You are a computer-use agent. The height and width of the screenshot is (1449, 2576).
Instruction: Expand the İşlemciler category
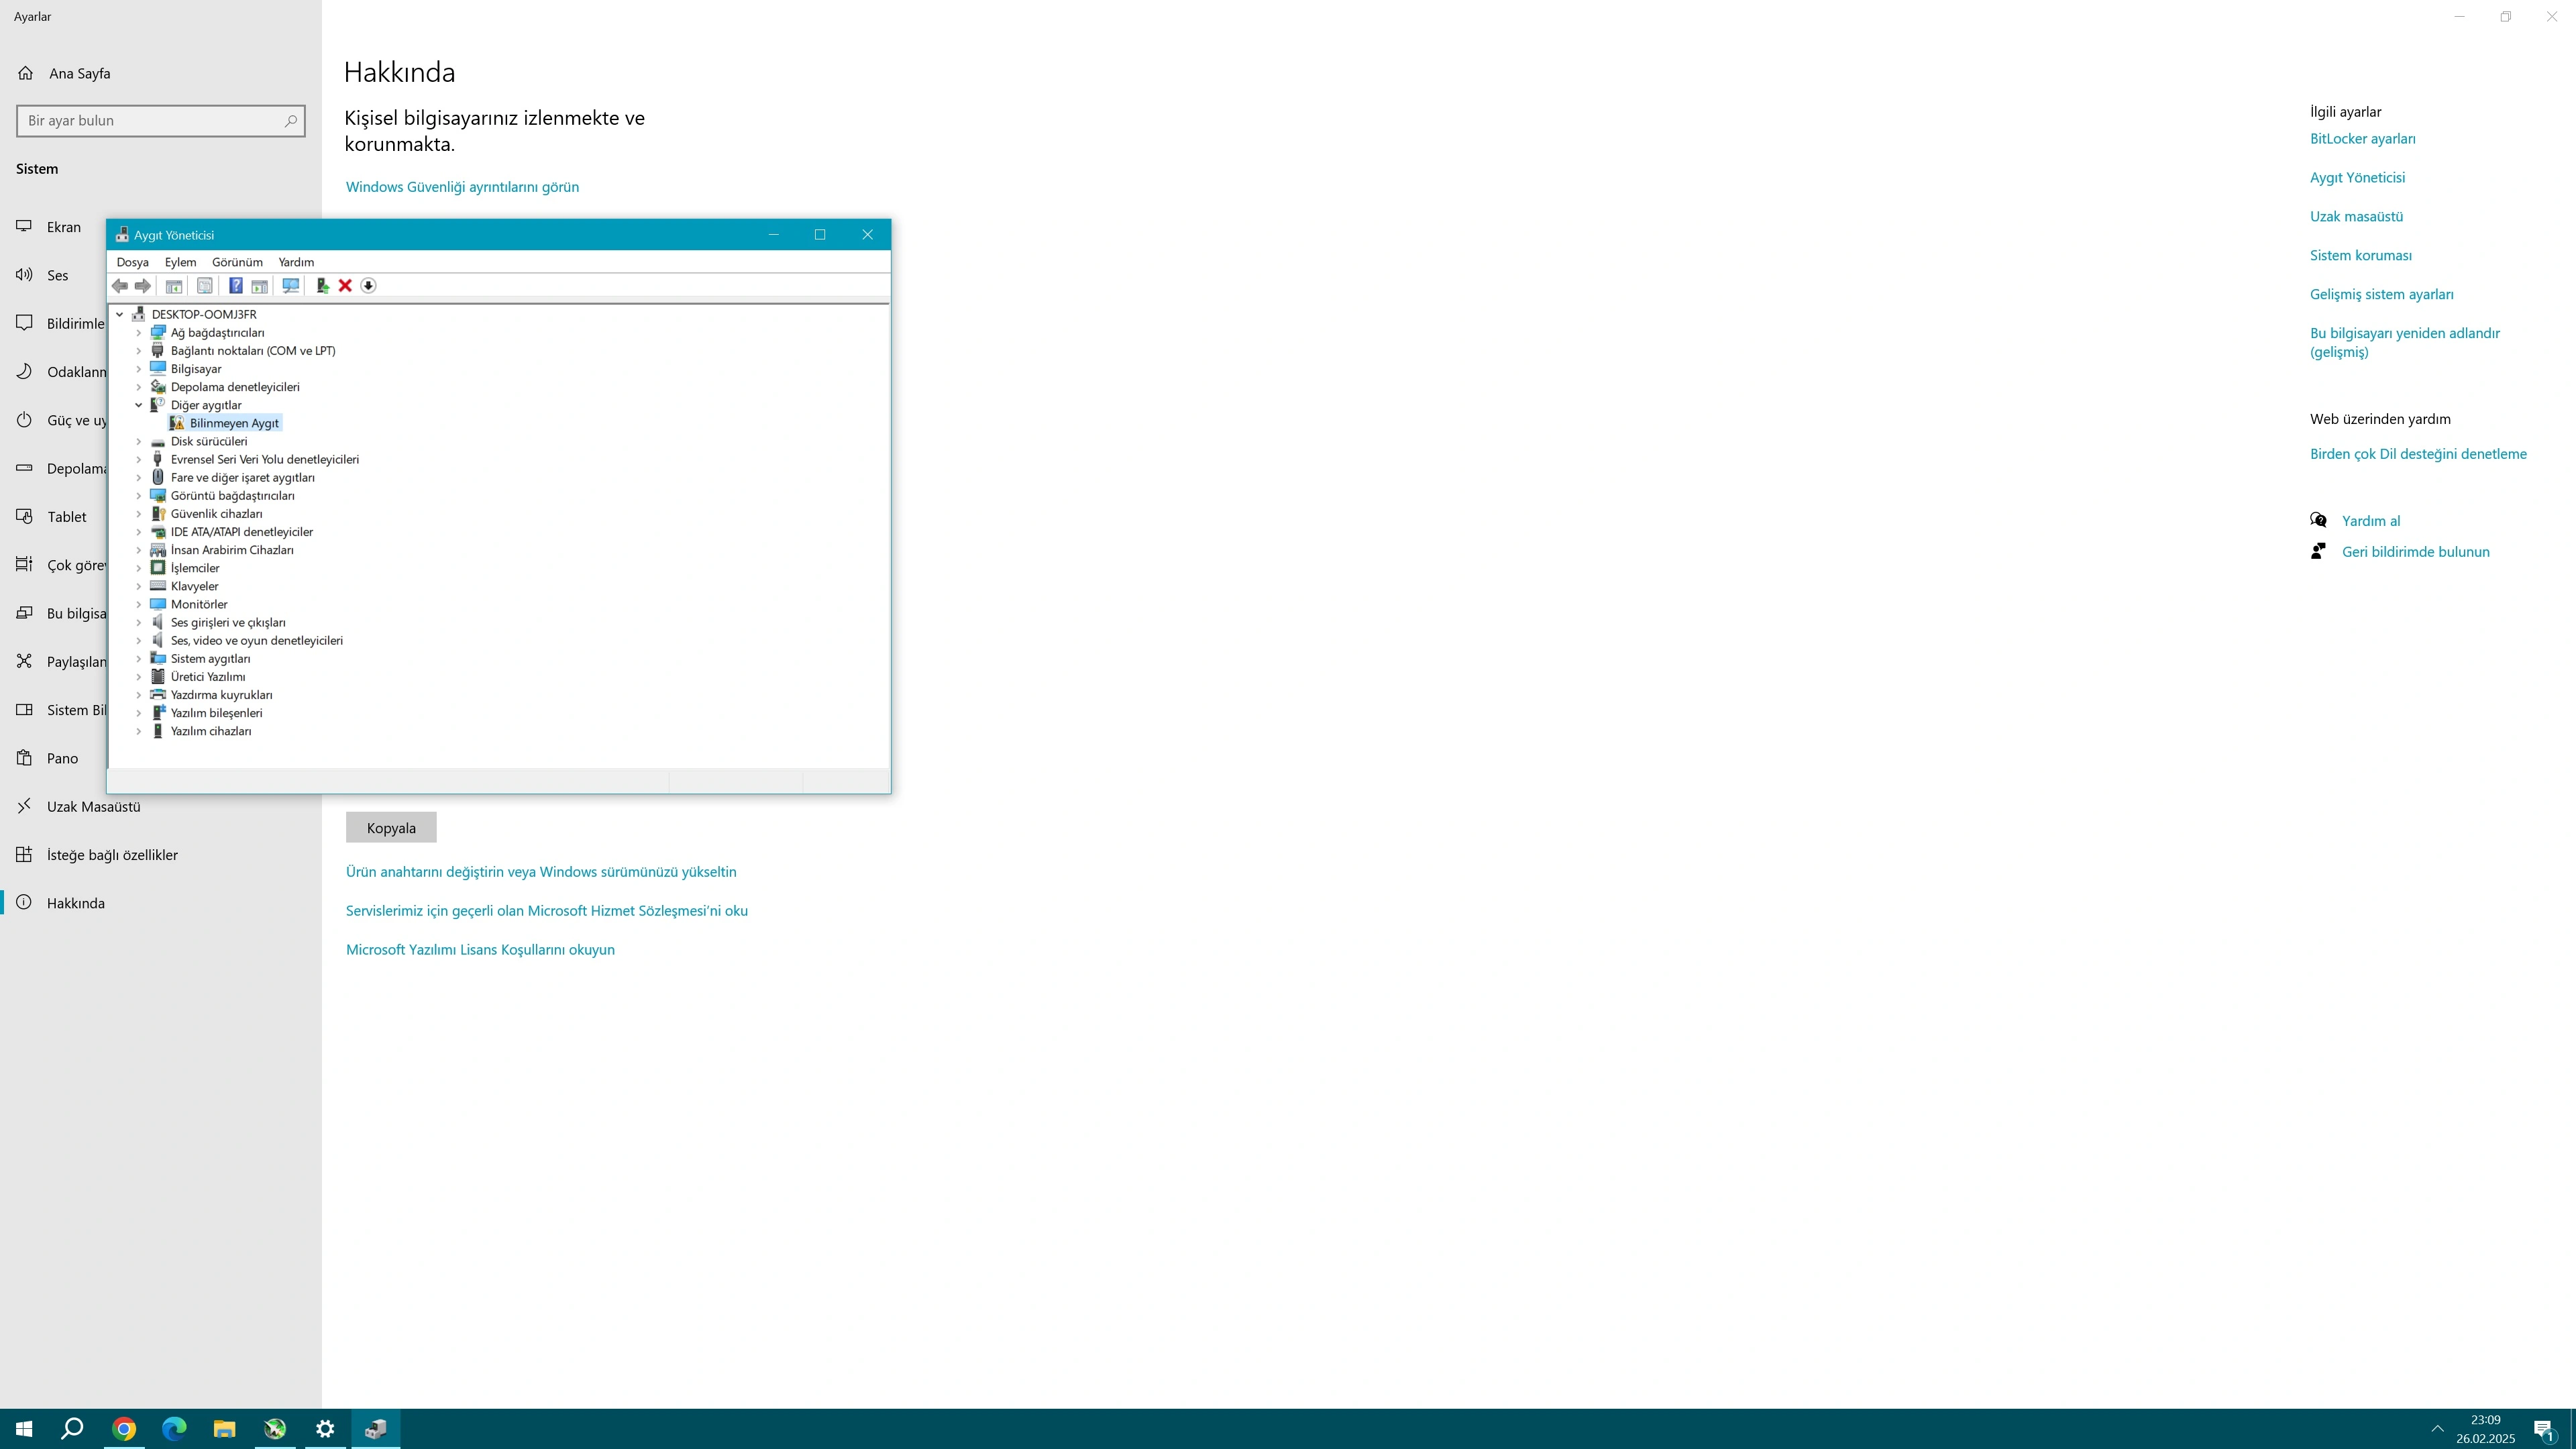(x=139, y=568)
